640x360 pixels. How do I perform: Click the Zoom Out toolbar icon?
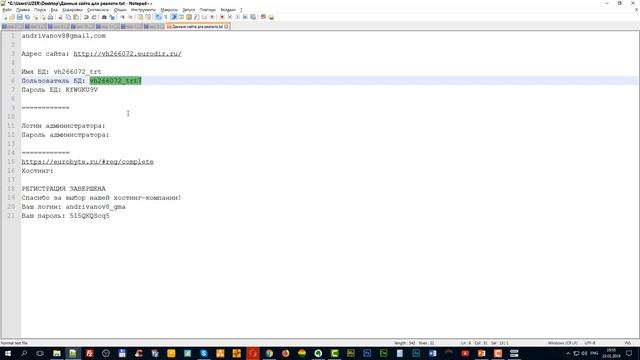click(130, 17)
